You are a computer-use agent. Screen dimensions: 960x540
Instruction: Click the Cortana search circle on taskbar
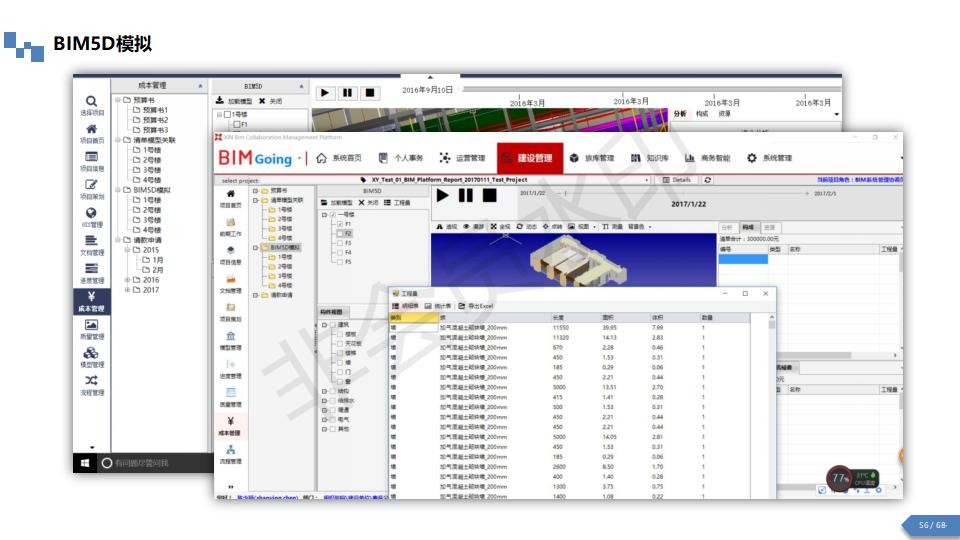pos(107,463)
